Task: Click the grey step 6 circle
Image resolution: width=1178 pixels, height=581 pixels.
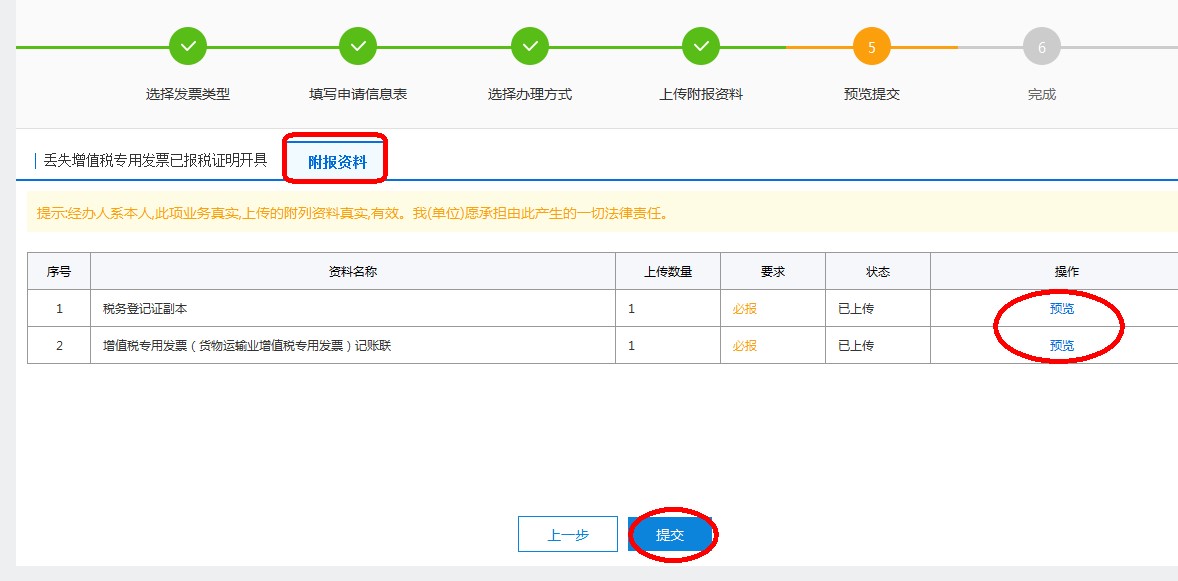Action: [1042, 47]
